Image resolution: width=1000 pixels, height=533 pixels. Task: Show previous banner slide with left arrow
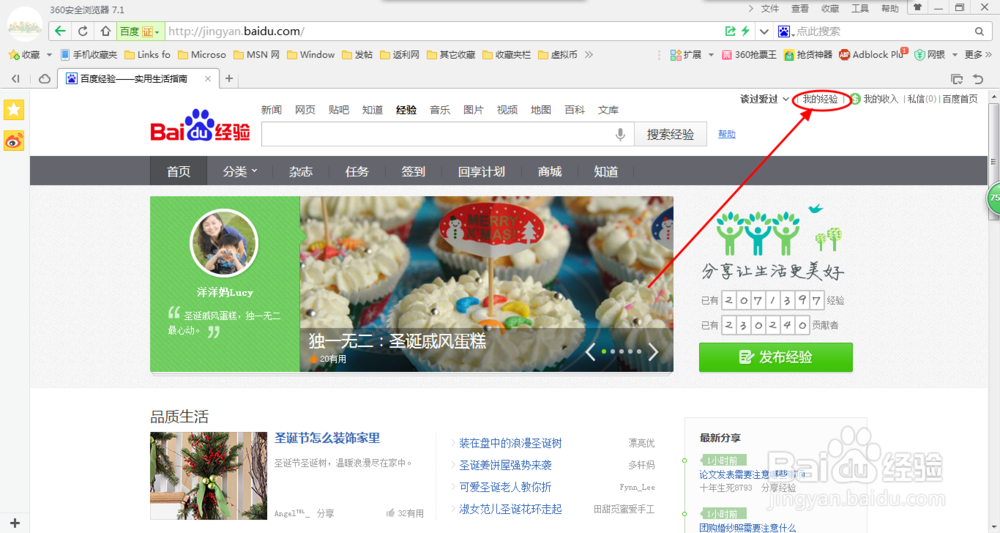(590, 352)
